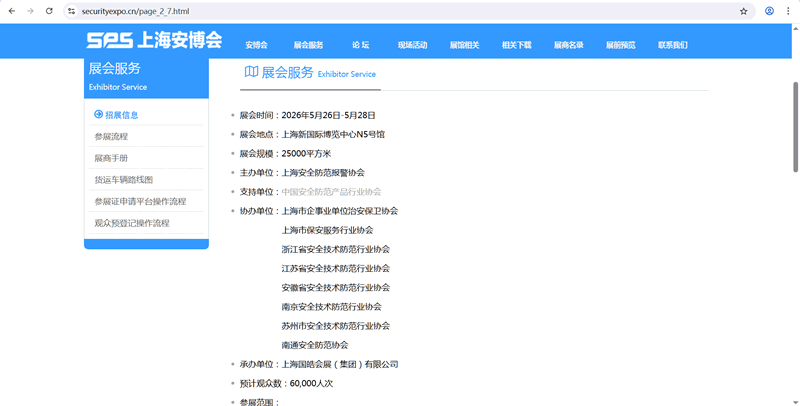Click the book icon beside 展会服务 heading

[x=251, y=72]
